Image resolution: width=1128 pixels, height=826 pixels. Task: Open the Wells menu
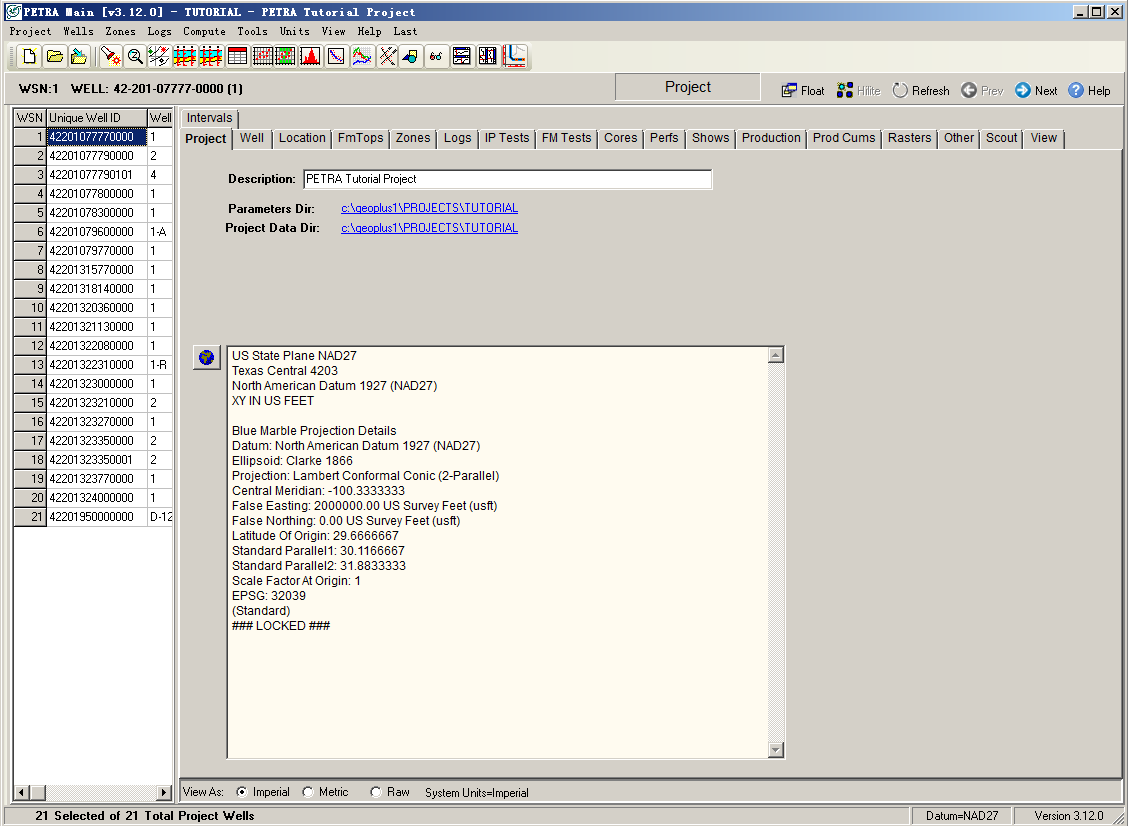(78, 32)
